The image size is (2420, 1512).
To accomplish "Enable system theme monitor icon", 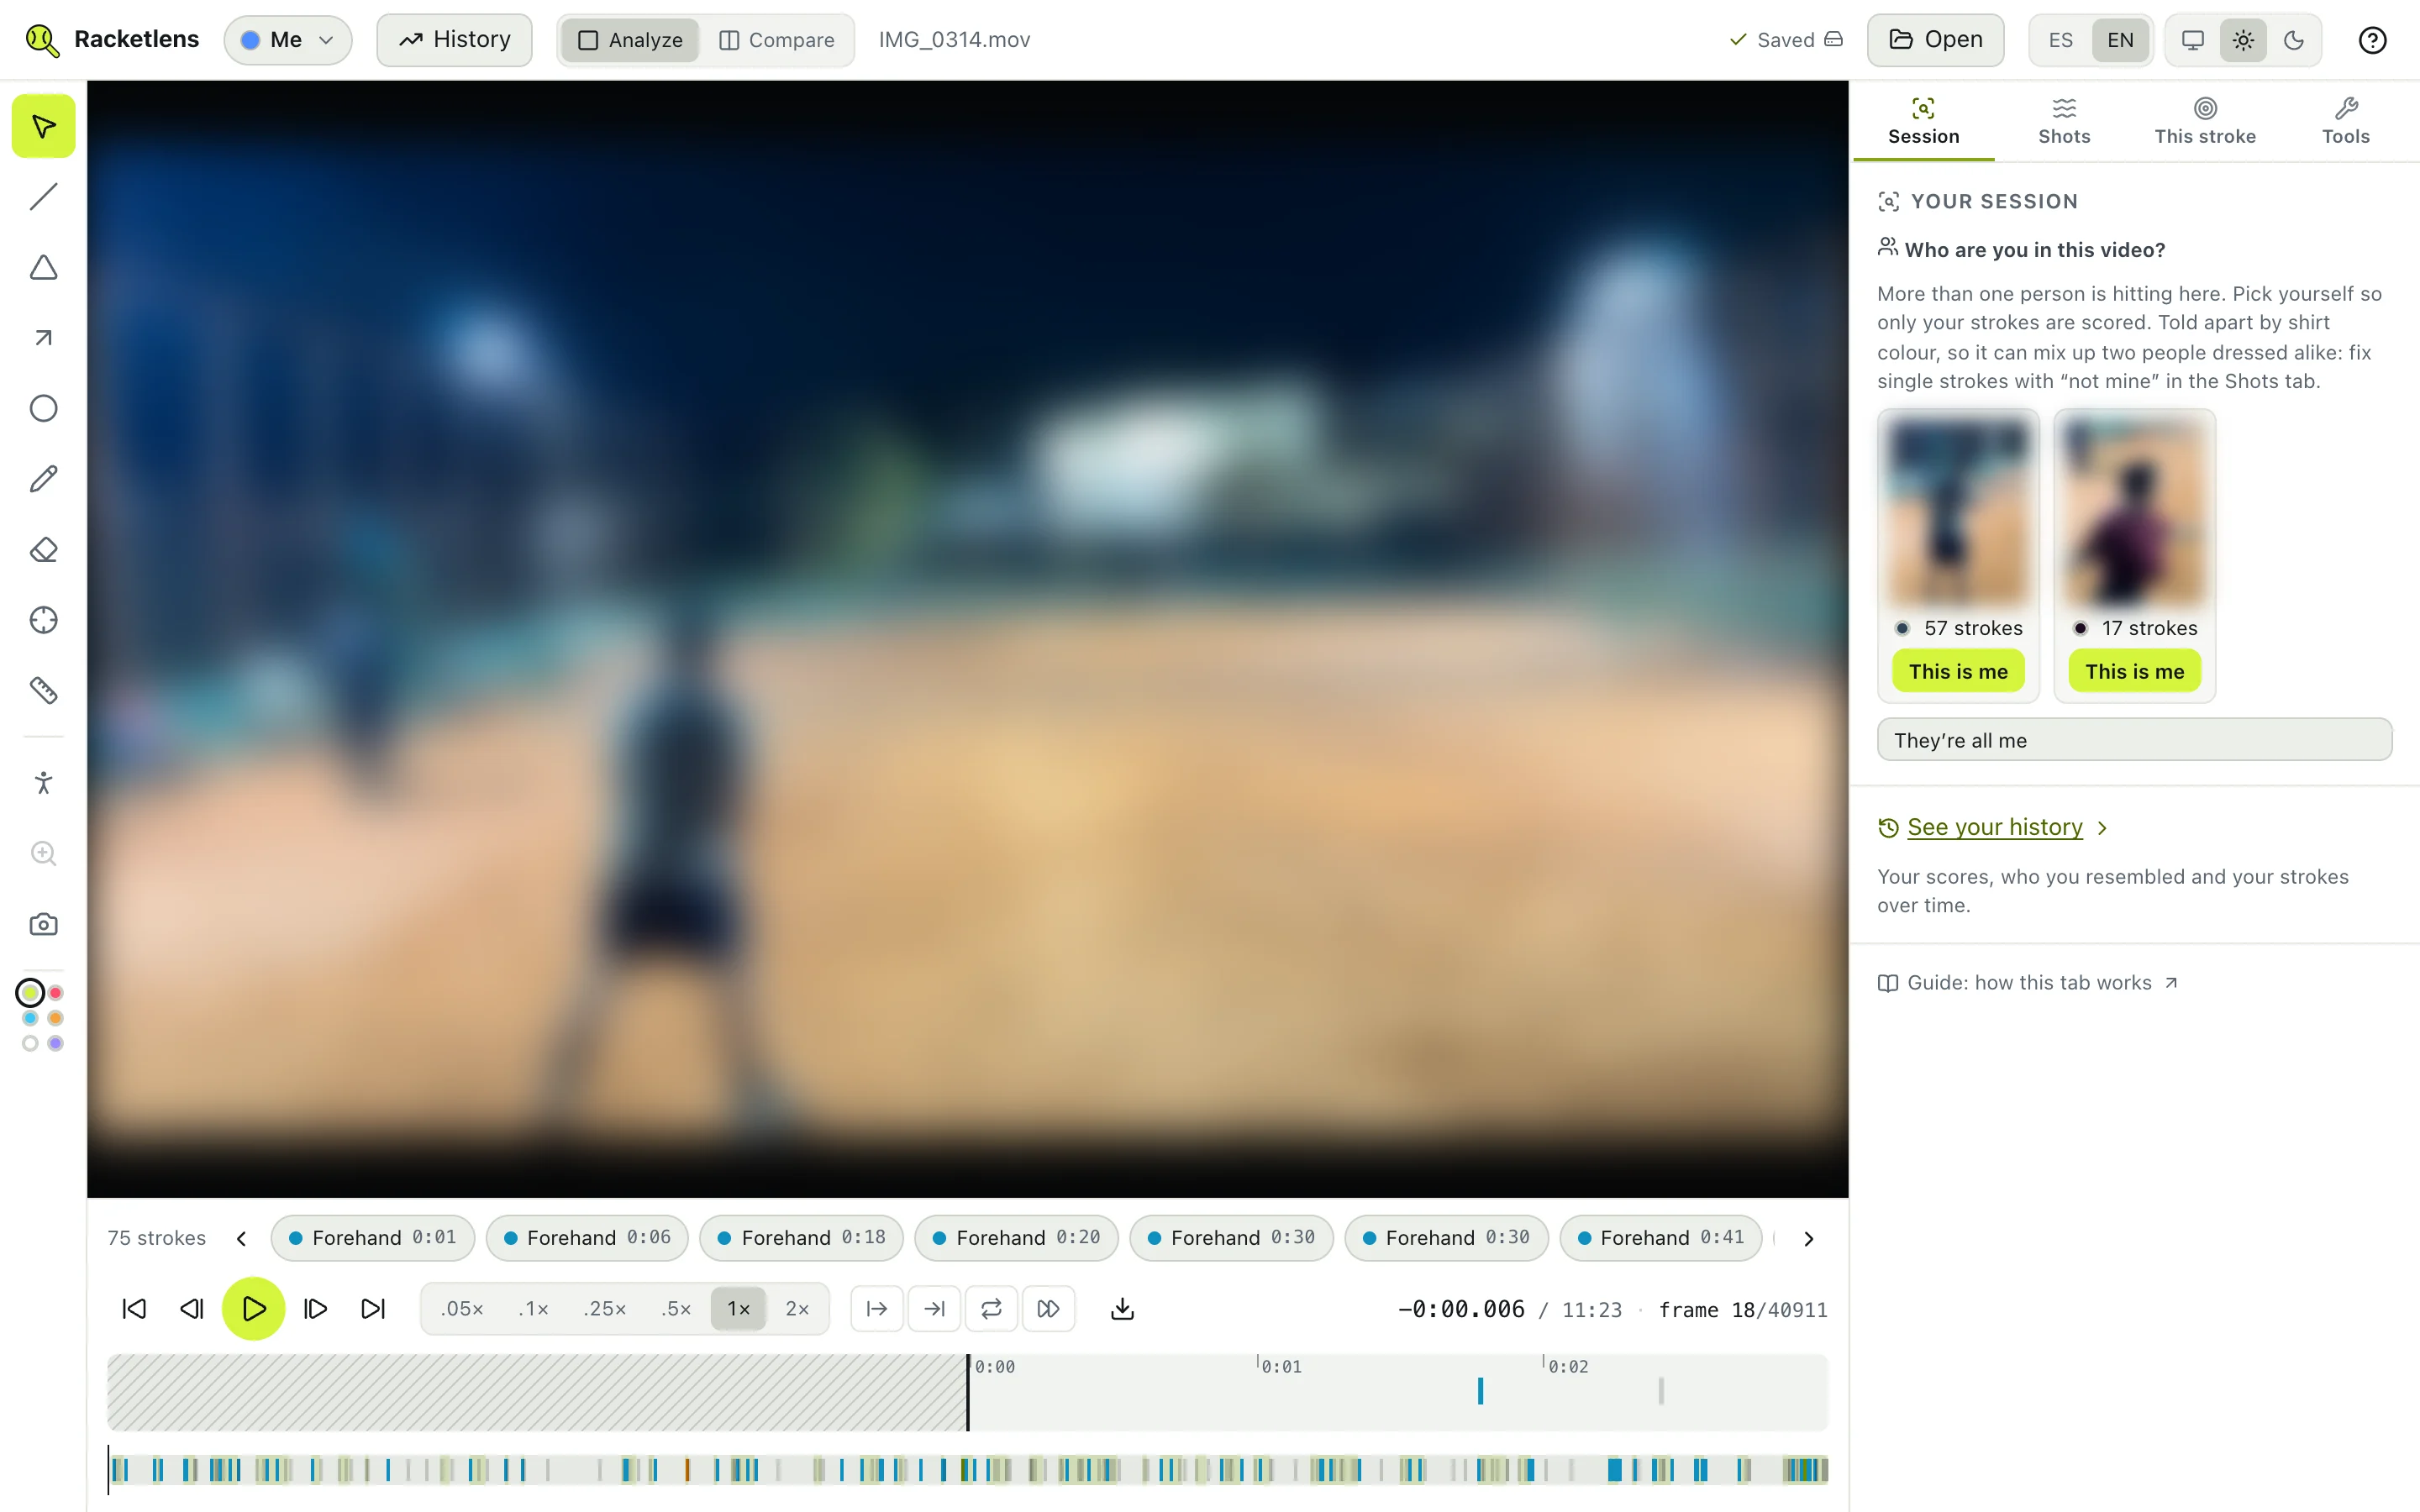I will tap(2192, 40).
